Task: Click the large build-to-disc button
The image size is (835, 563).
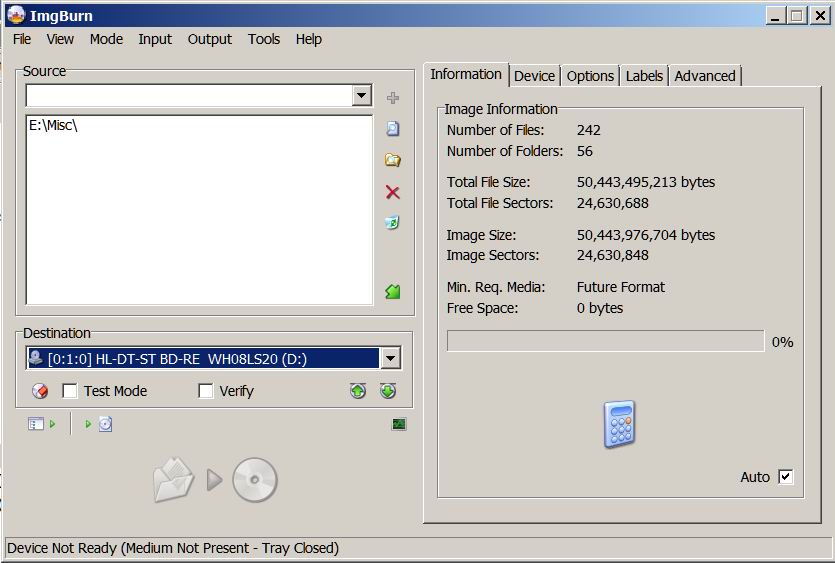Action: (215, 481)
